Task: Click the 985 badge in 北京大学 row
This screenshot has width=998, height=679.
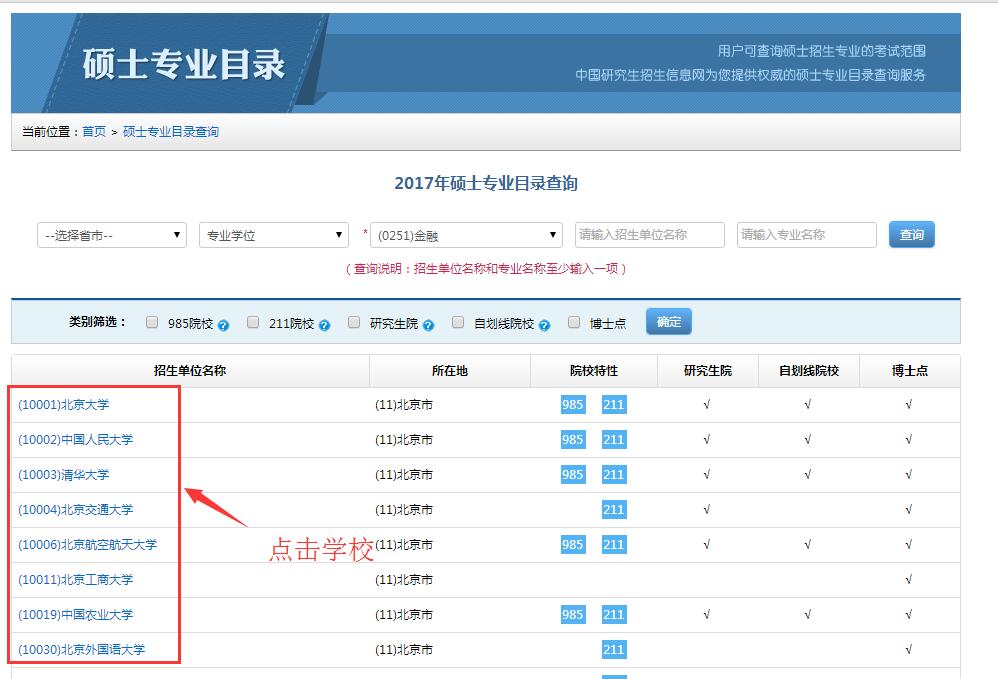Action: (x=573, y=405)
